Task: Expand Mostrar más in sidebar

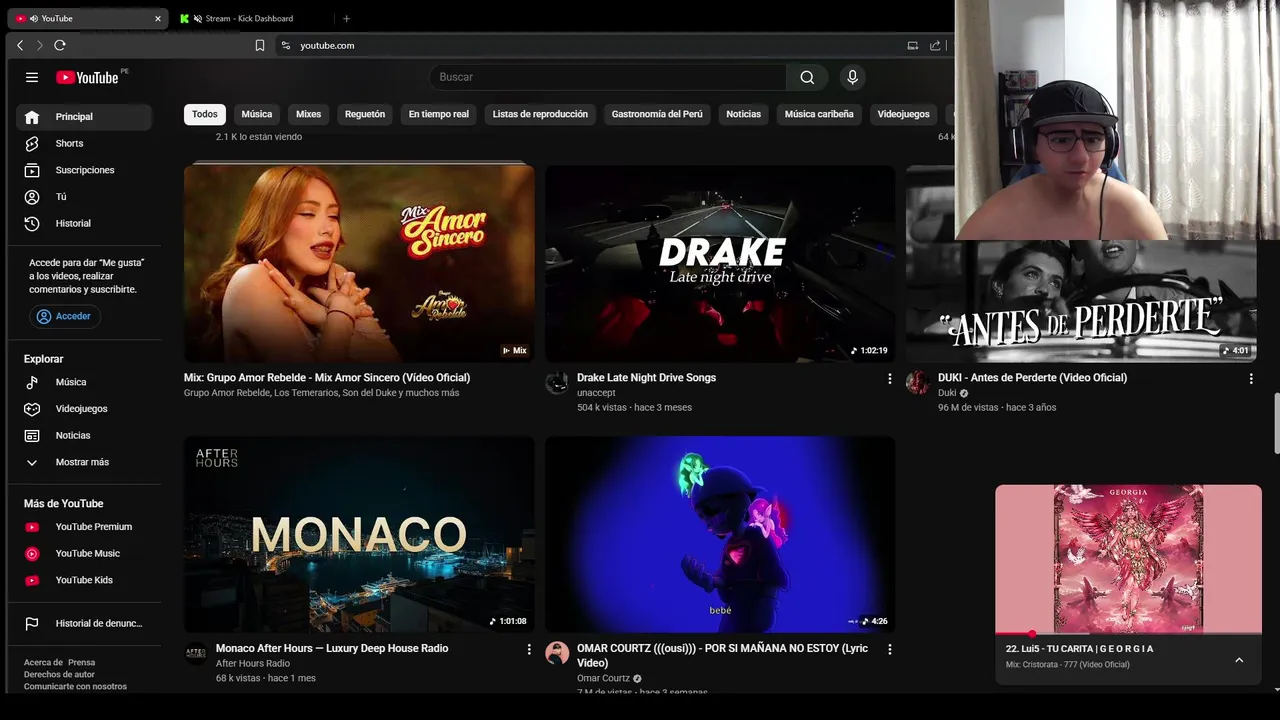Action: 84,462
